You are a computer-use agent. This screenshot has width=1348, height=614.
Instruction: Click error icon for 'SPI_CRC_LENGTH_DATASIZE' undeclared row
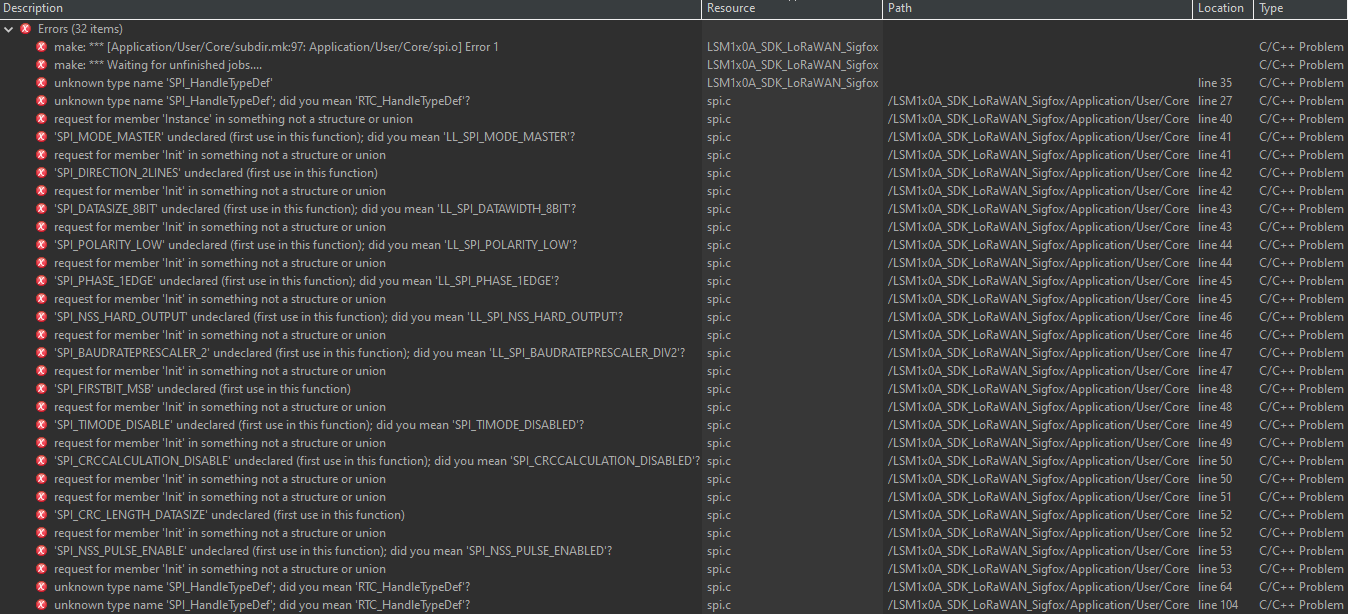pos(42,515)
